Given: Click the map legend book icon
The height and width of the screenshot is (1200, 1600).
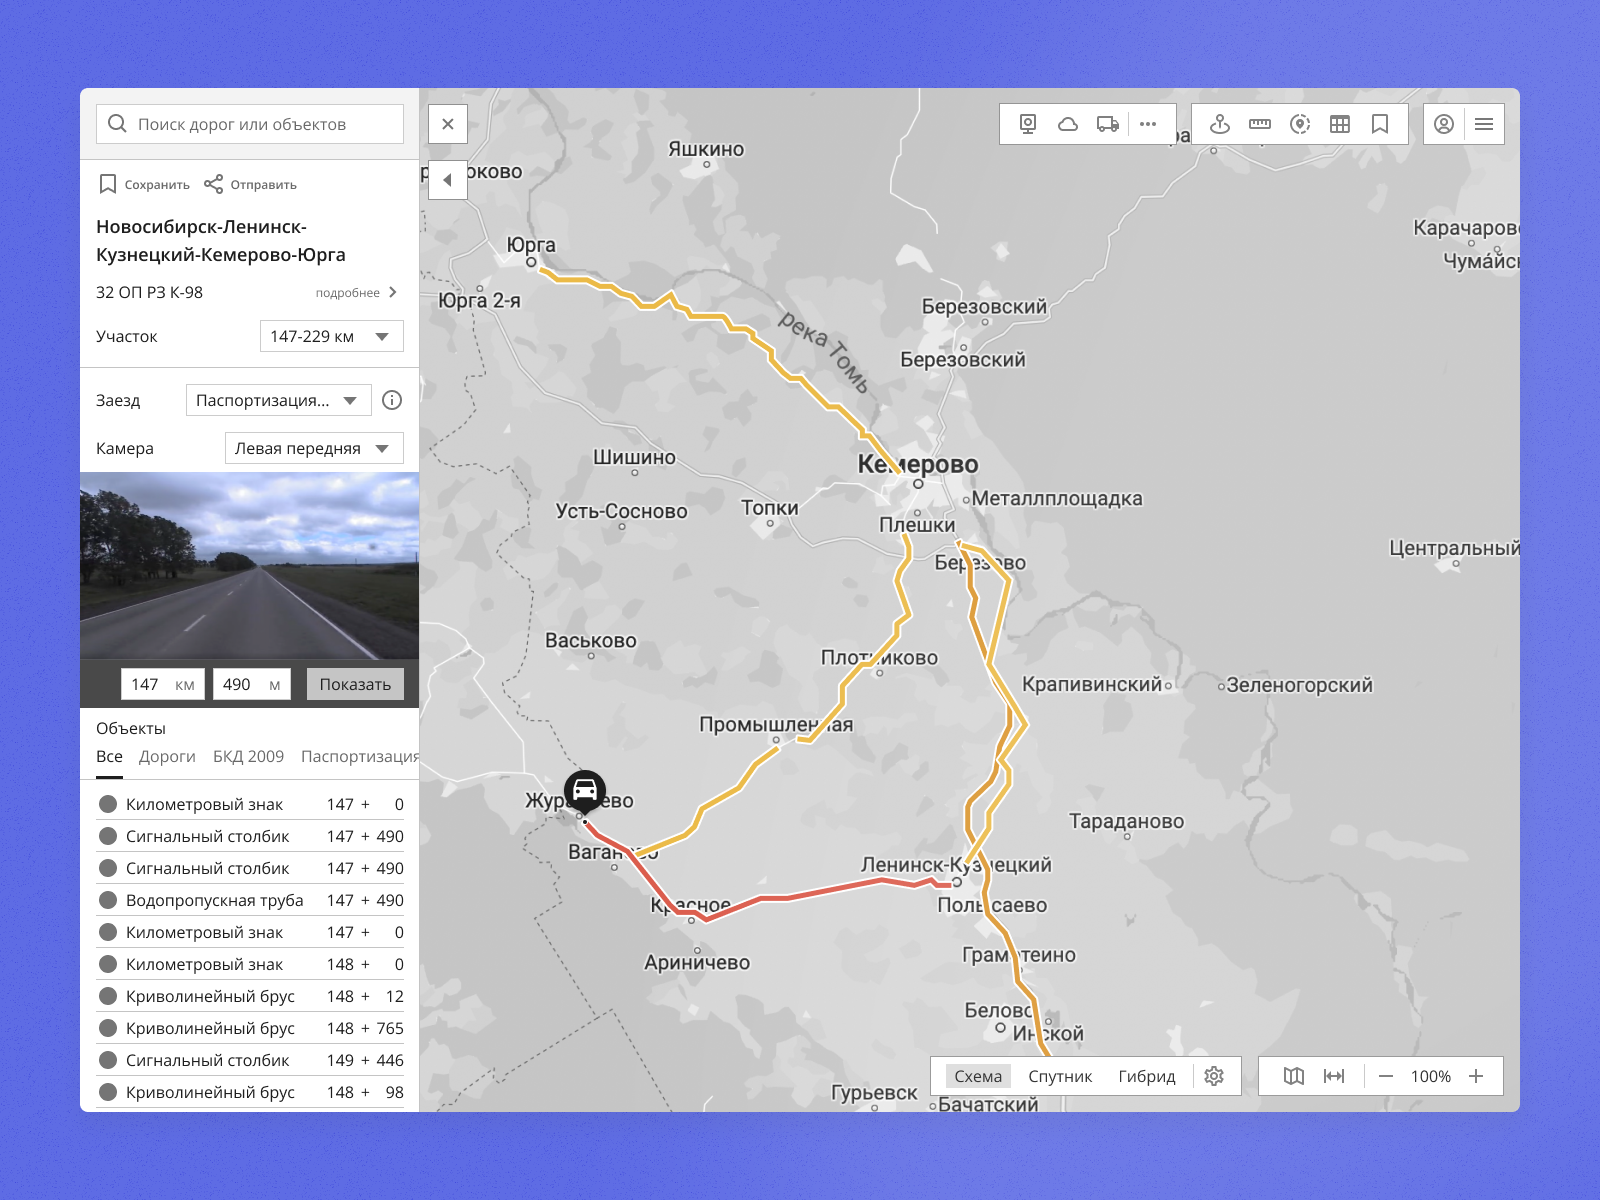Looking at the screenshot, I should pyautogui.click(x=1294, y=1076).
